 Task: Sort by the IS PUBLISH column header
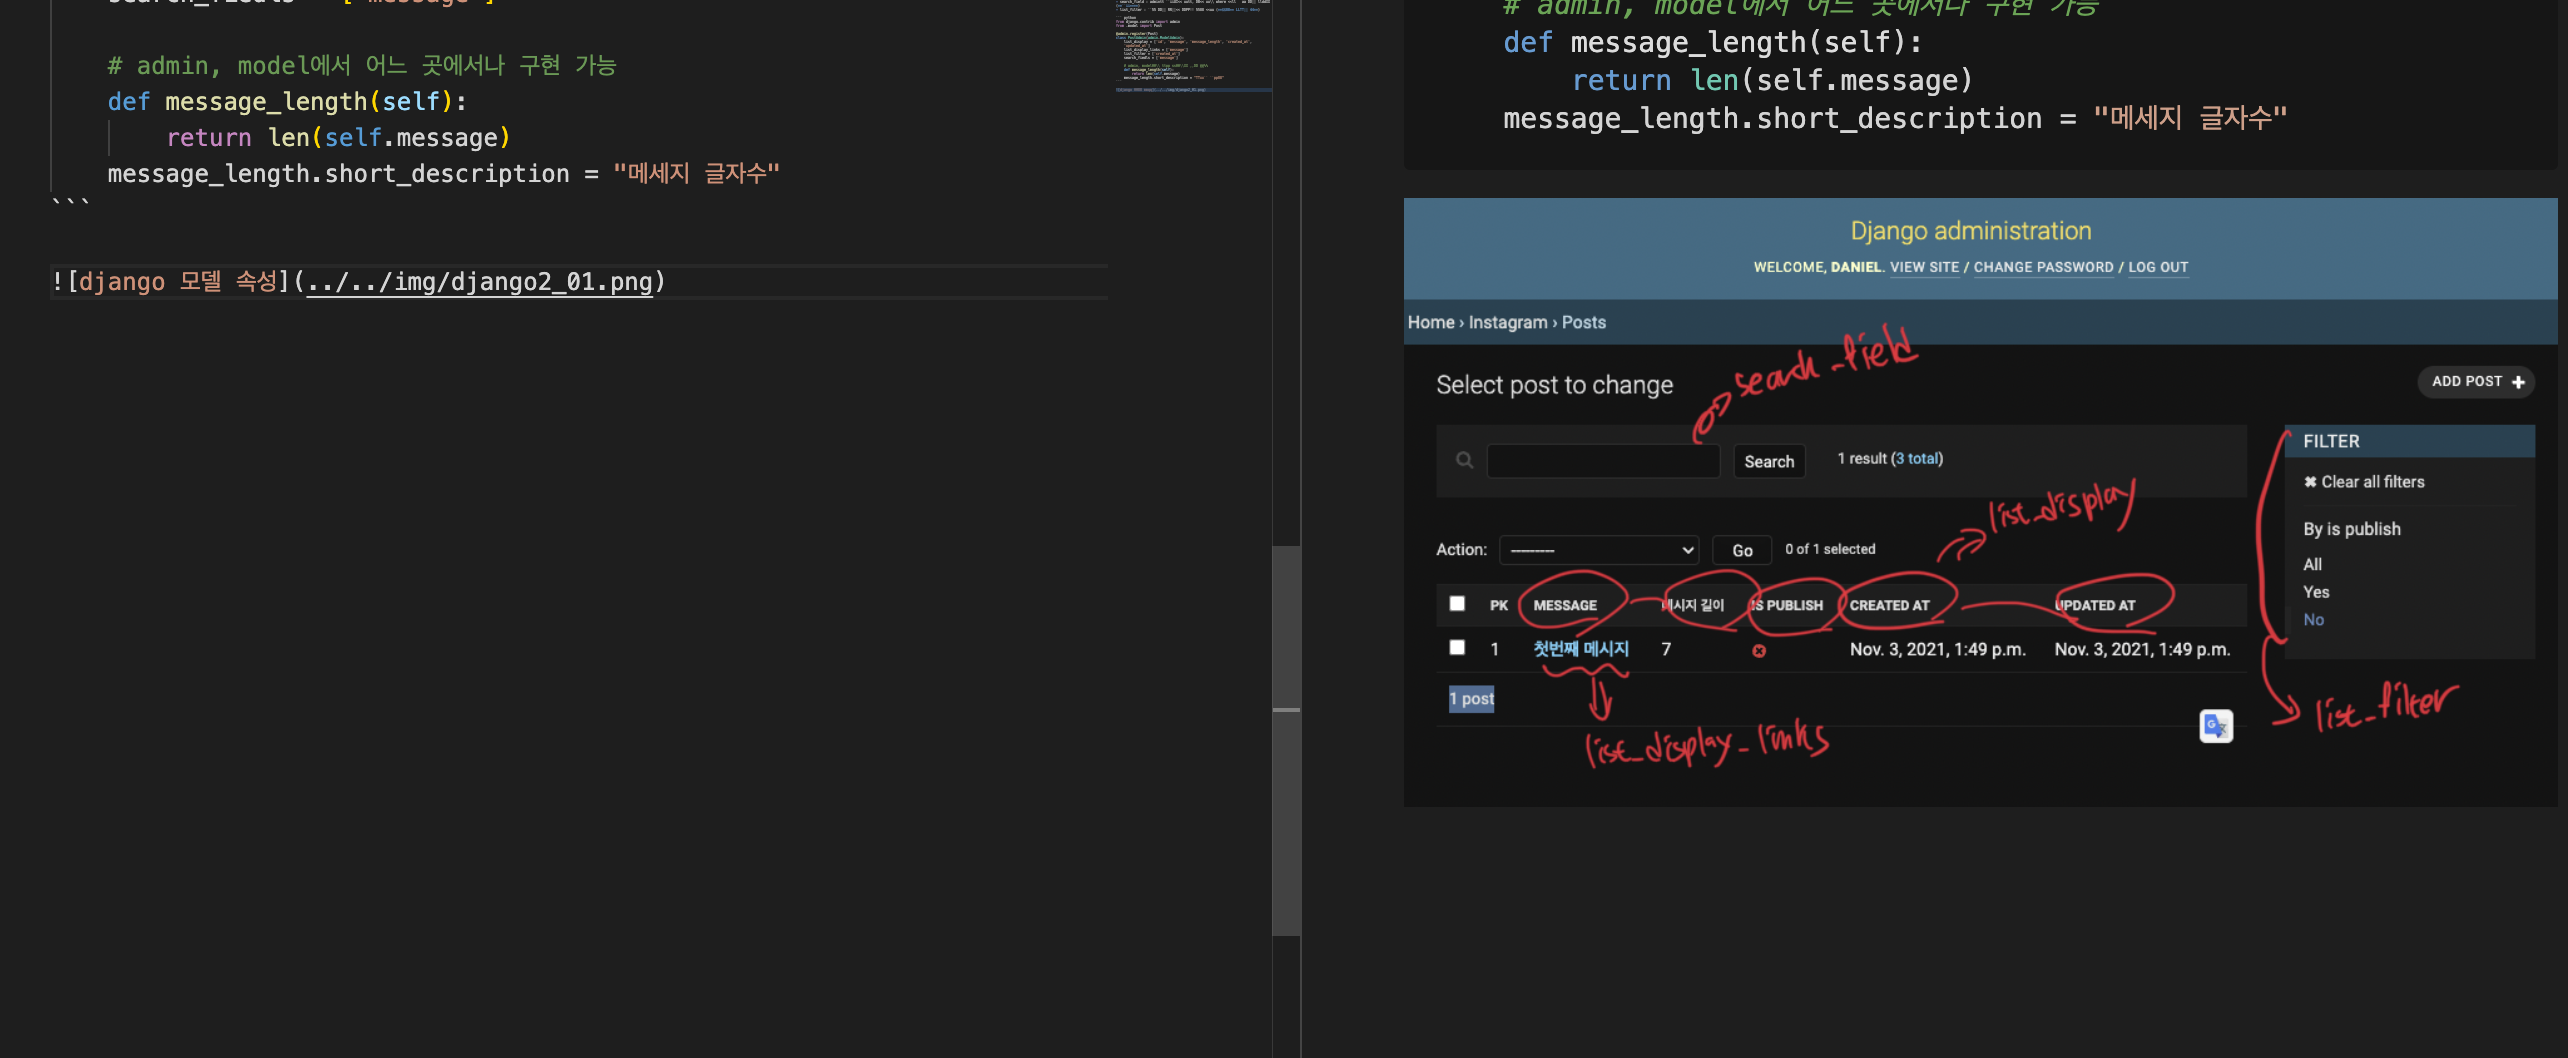pyautogui.click(x=1787, y=605)
